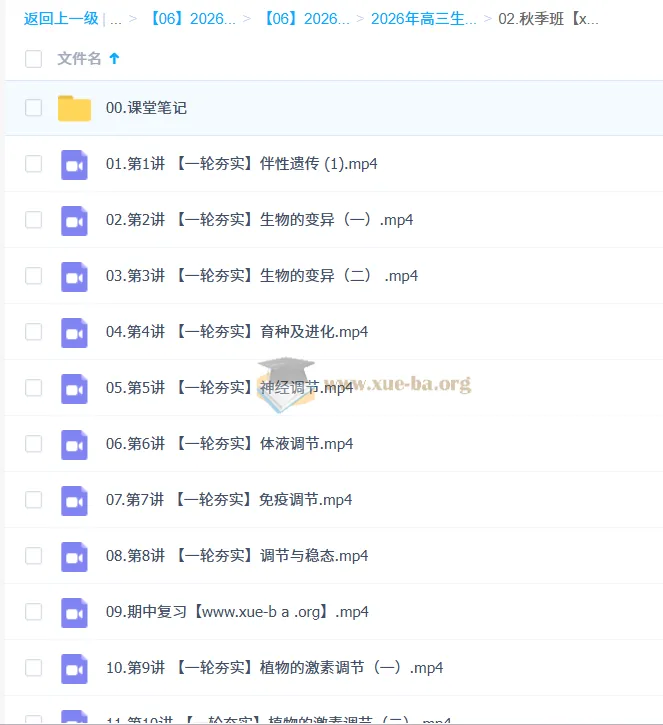Toggle the select-all checkbox in header
Screen dimensions: 663x725
34,59
